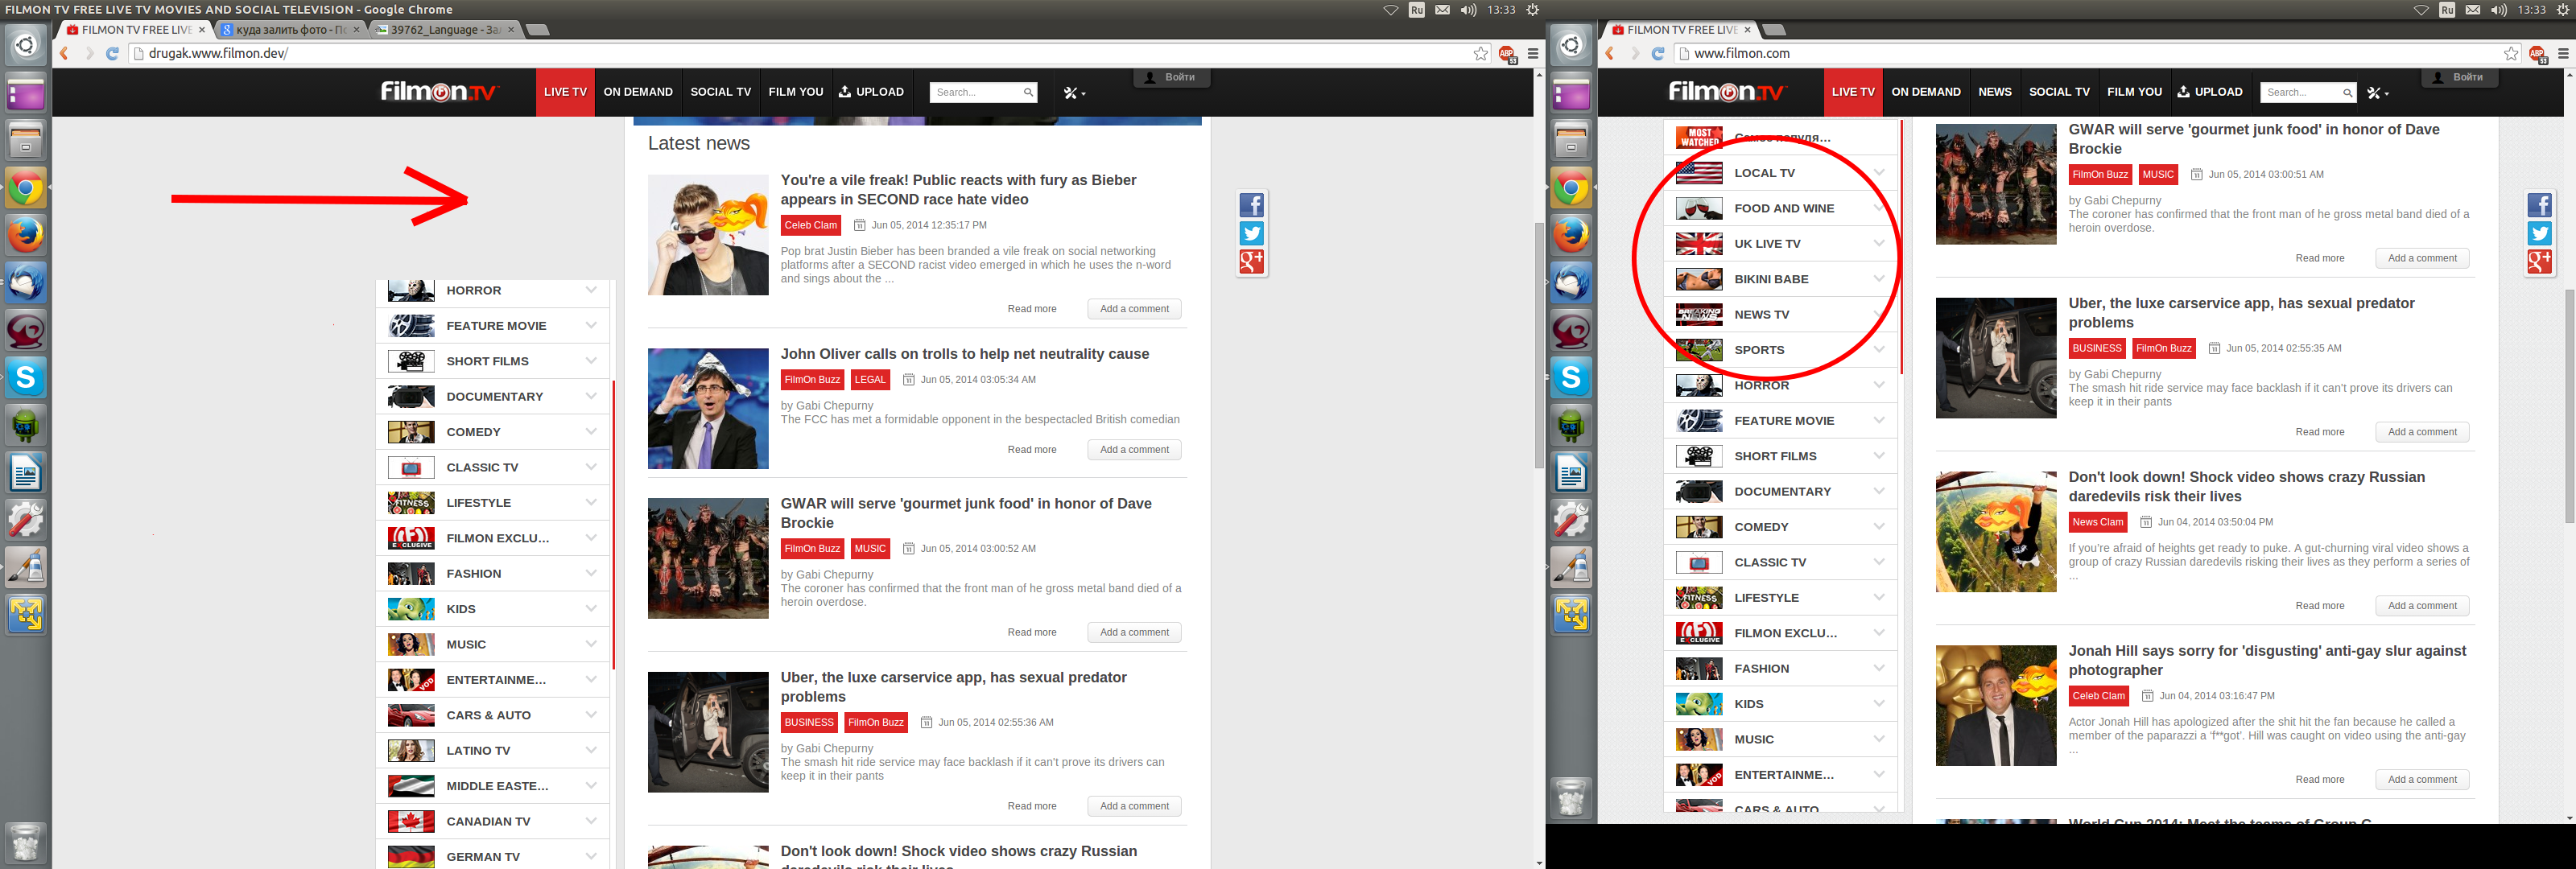Expand the HORROR category in the left window
The height and width of the screenshot is (869, 2576).
pyautogui.click(x=591, y=290)
